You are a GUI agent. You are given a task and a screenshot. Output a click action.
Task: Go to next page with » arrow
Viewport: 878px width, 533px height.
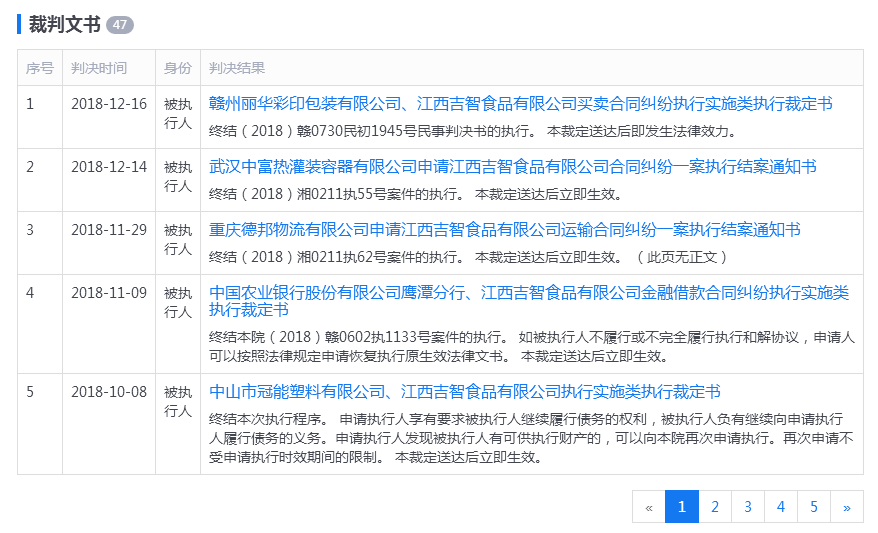(847, 507)
